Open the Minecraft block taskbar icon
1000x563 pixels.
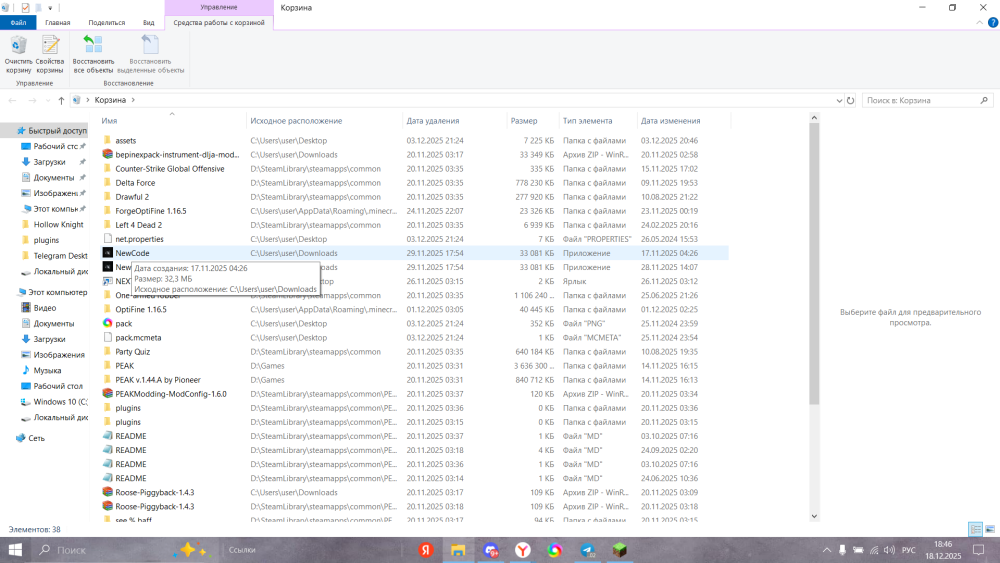tap(619, 550)
